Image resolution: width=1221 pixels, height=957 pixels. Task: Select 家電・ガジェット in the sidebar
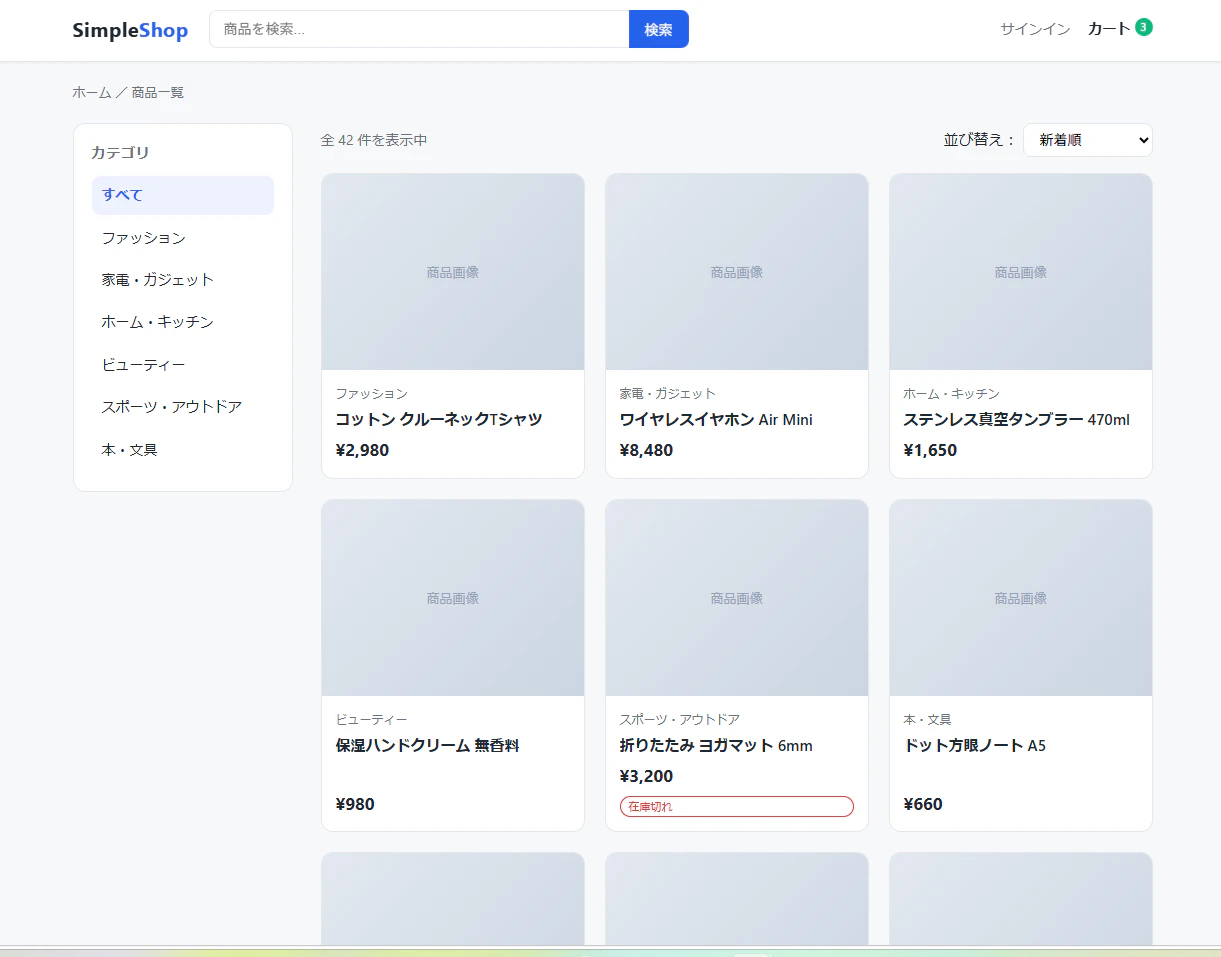coord(183,280)
